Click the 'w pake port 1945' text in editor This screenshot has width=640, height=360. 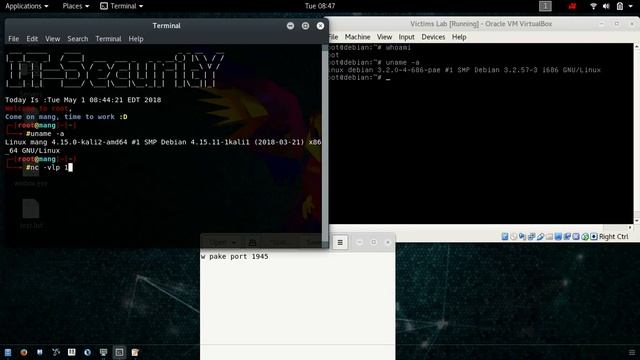tap(235, 257)
